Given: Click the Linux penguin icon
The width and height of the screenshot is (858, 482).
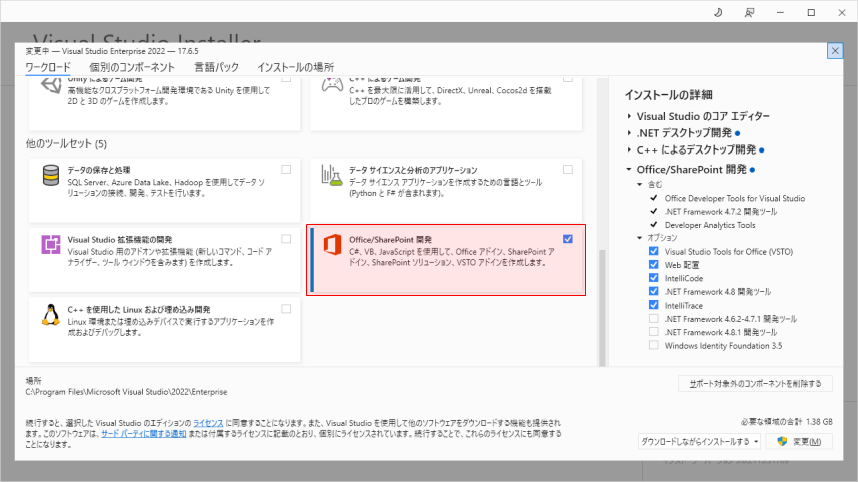Looking at the screenshot, I should coord(51,315).
